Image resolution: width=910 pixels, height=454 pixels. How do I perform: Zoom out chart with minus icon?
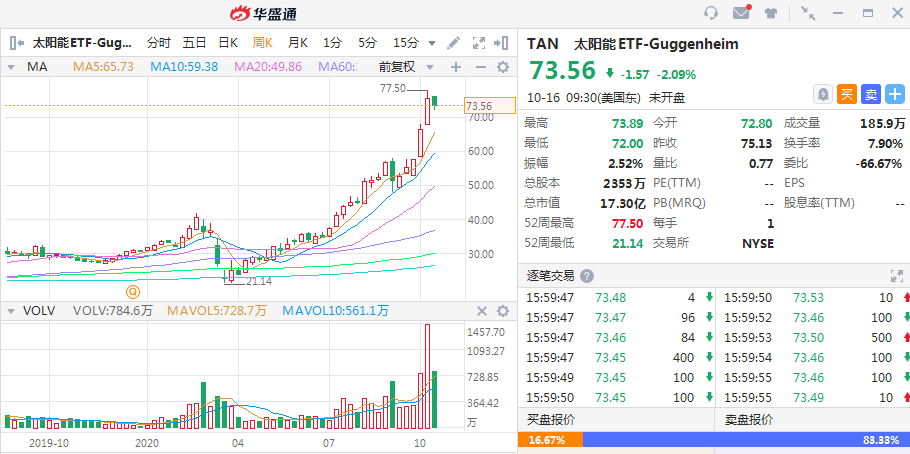coord(480,67)
